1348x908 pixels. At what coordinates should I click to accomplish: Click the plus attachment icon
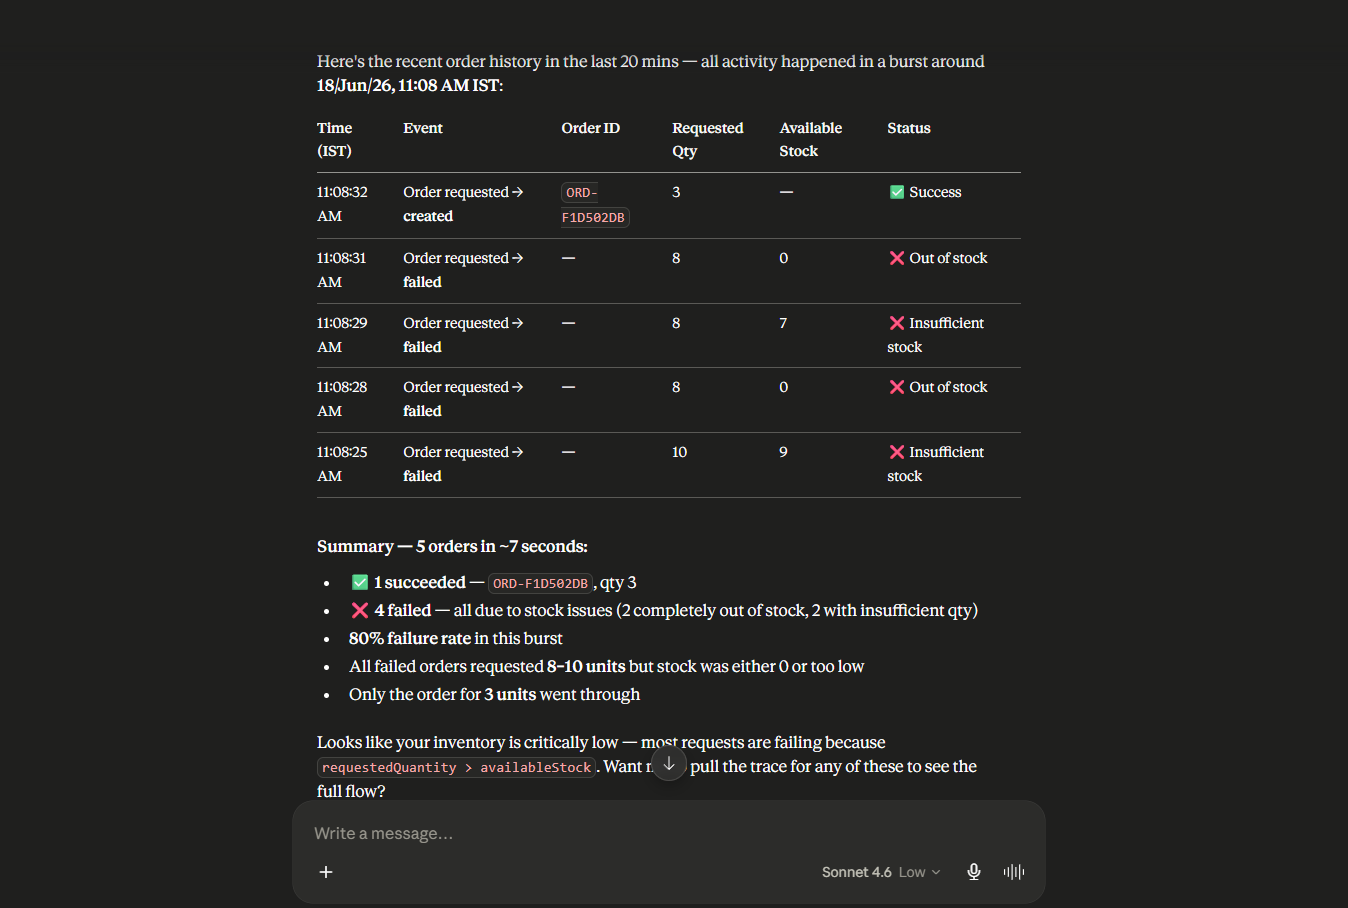[x=326, y=872]
